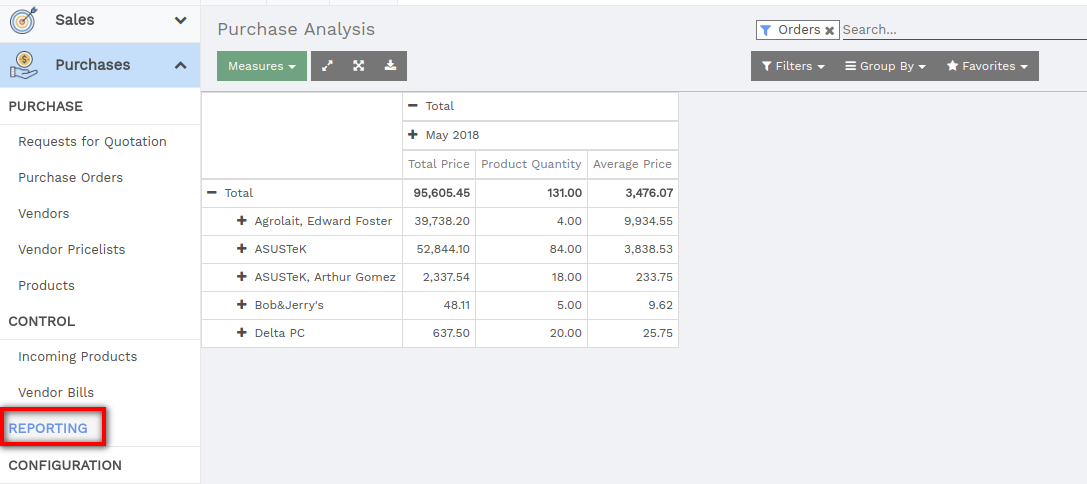
Task: Click the Sales target icon
Action: point(24,19)
